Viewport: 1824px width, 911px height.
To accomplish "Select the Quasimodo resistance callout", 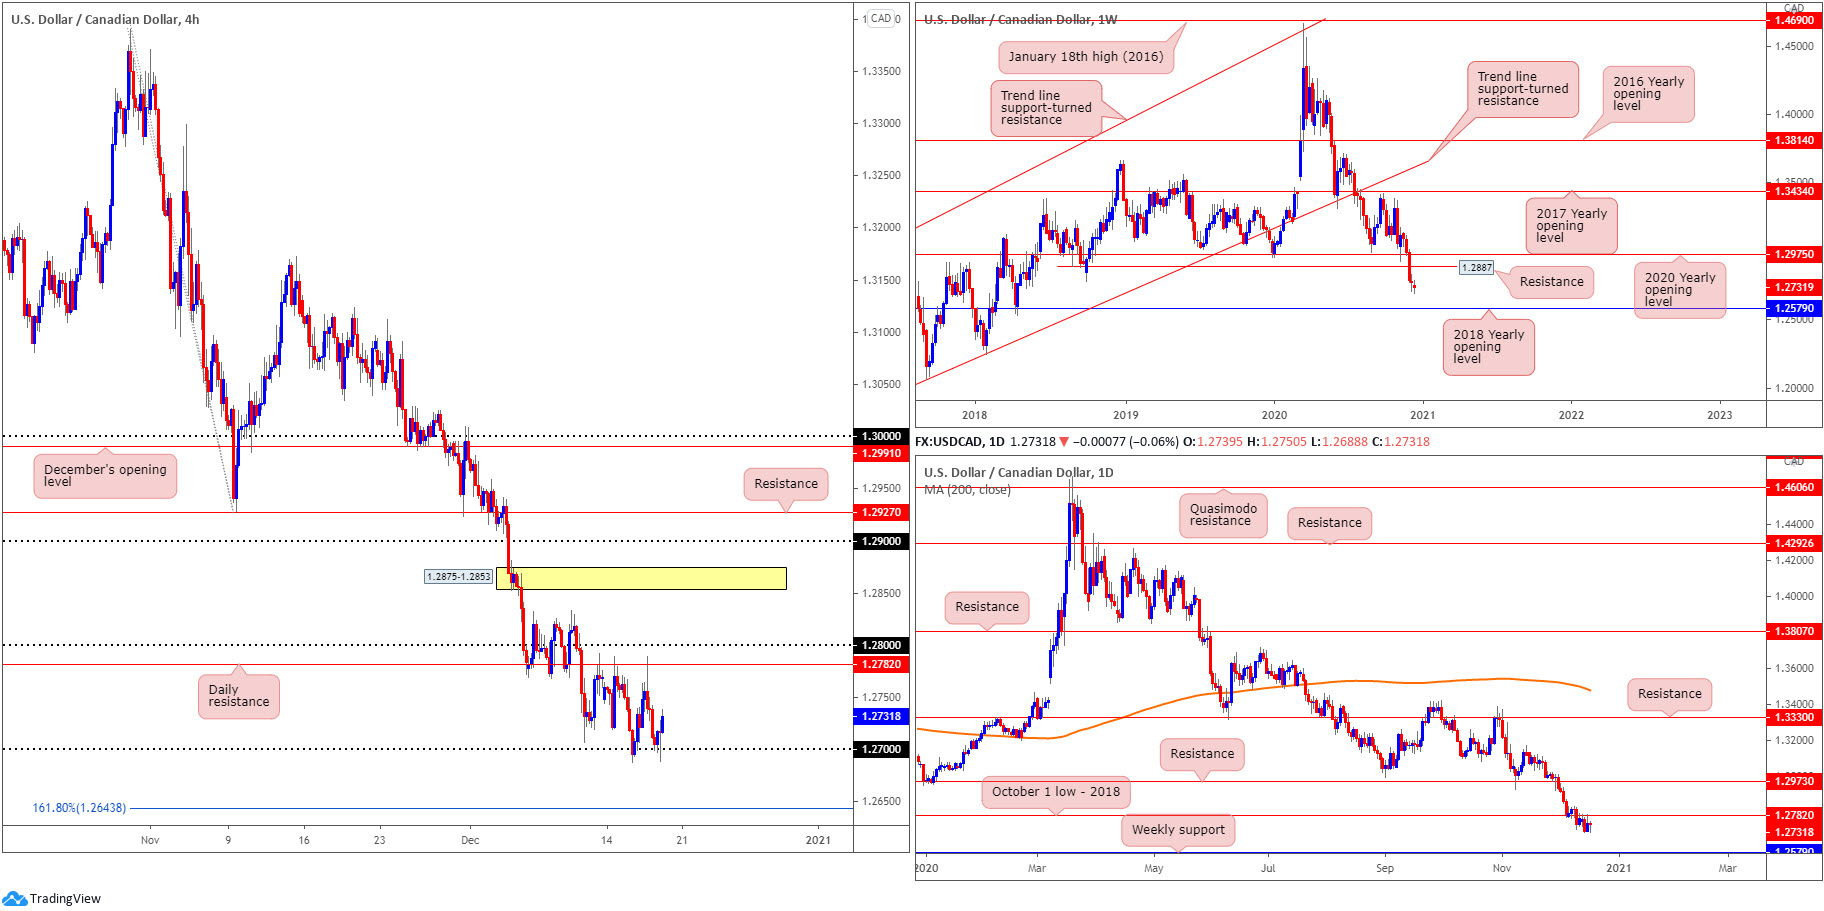I will coord(1223,515).
